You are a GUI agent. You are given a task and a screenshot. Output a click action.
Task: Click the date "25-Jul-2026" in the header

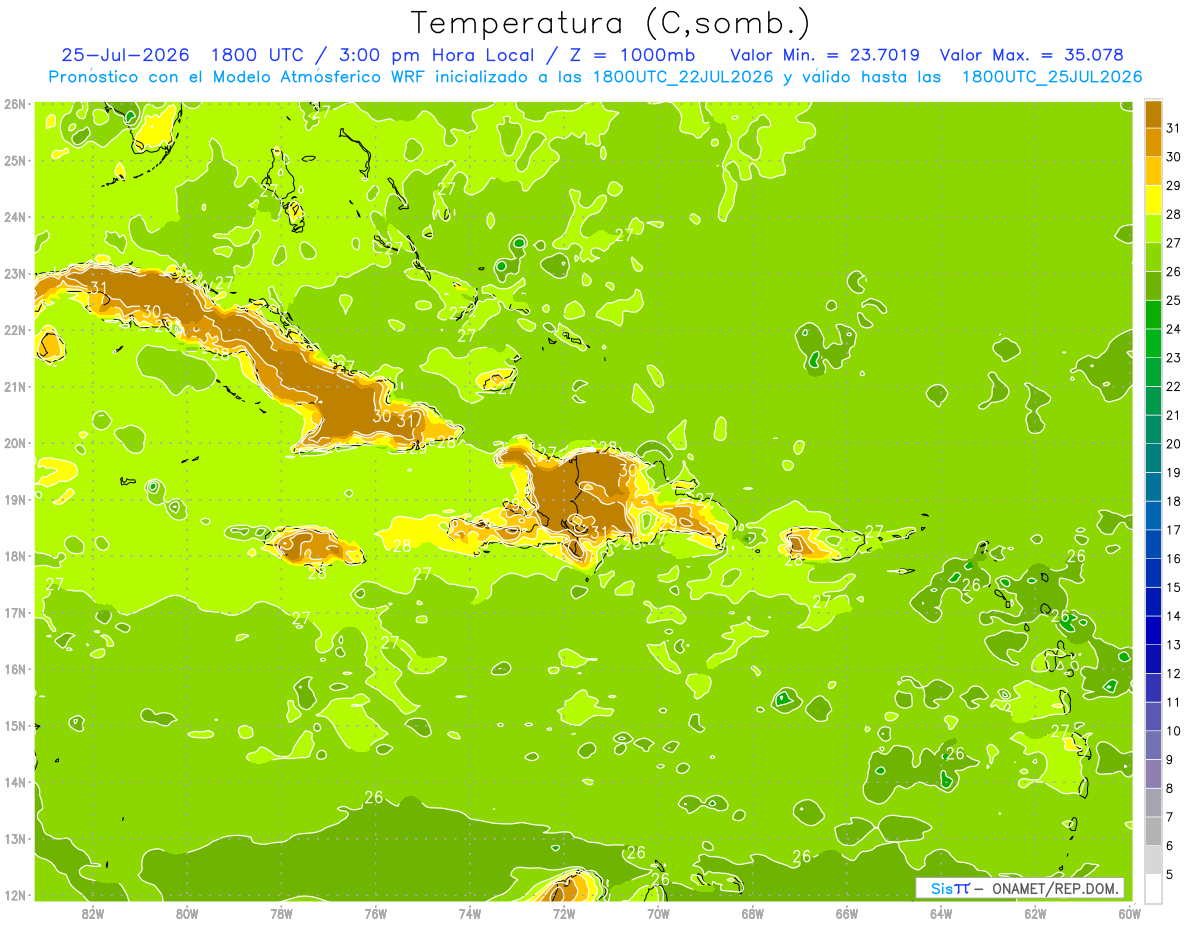125,55
